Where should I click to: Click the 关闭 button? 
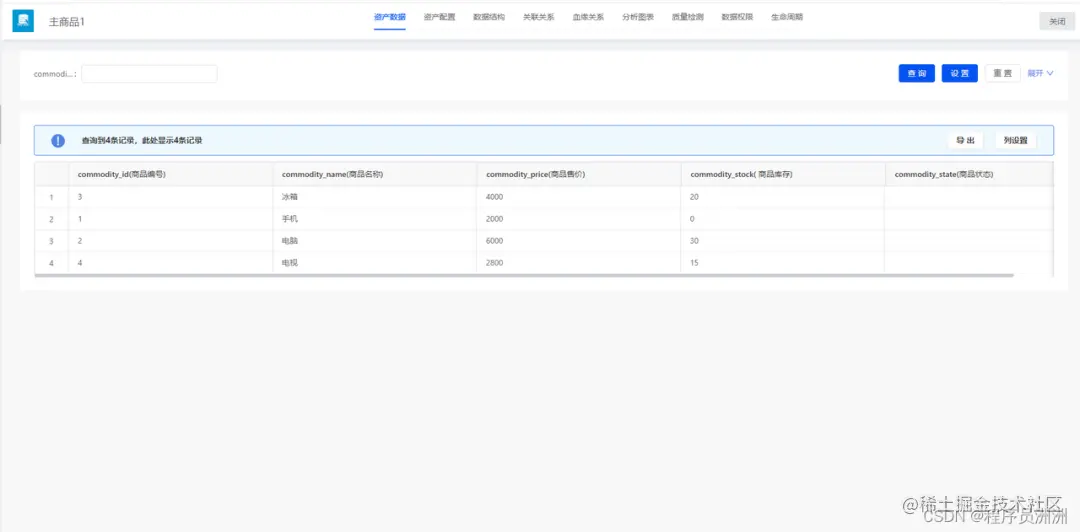(1057, 21)
